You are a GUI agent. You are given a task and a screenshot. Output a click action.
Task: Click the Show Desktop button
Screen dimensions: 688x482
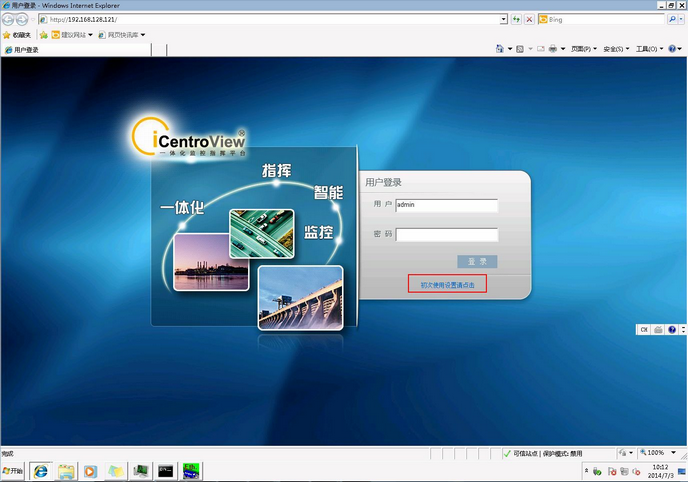pos(682,471)
